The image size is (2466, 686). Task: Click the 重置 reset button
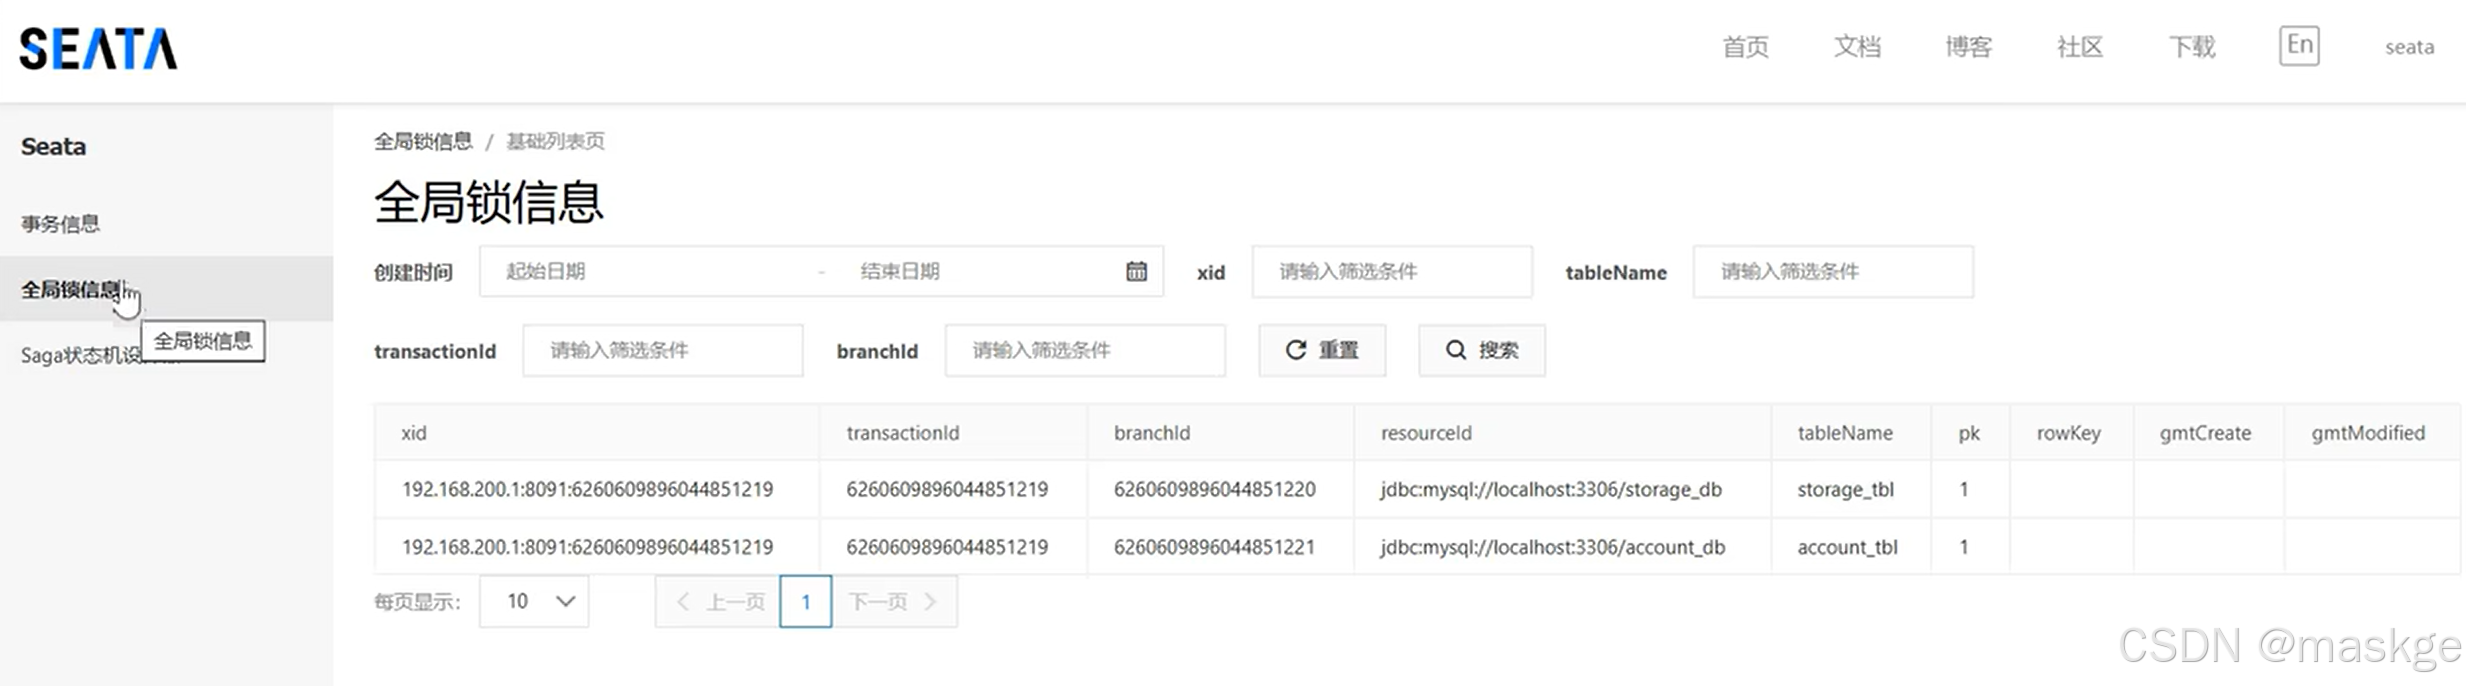(x=1322, y=350)
